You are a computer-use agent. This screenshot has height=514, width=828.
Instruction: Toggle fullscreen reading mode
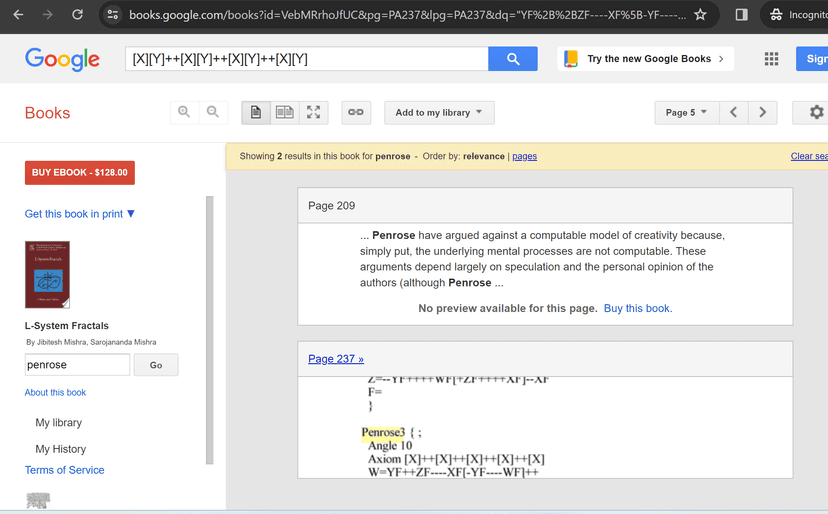314,113
